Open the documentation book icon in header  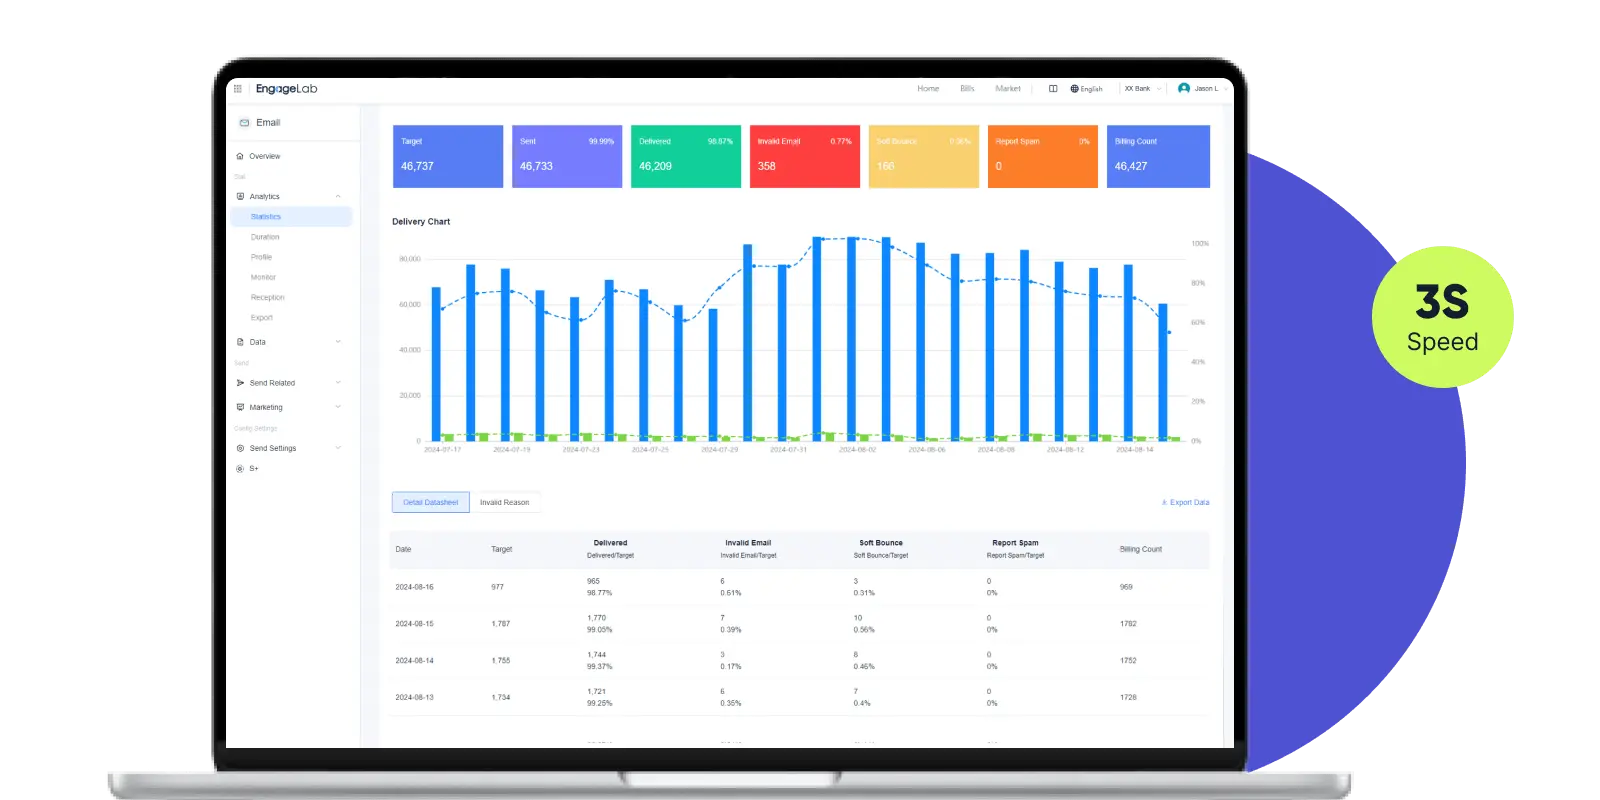point(1053,89)
